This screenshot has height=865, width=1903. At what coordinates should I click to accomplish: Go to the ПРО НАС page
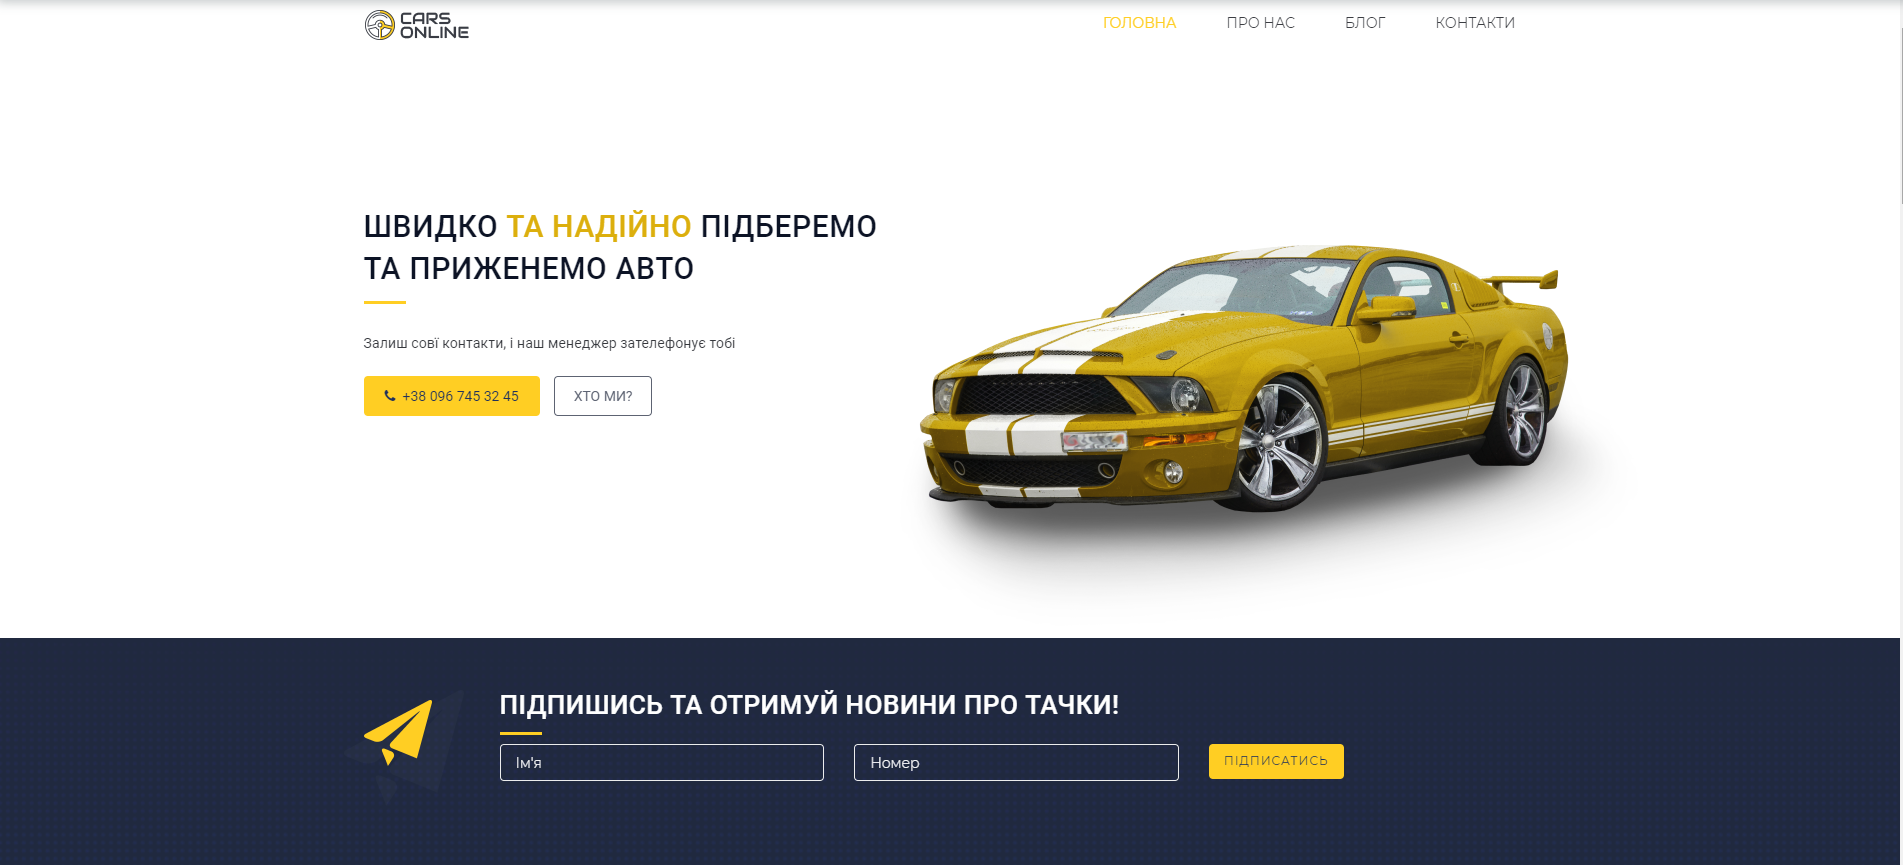point(1260,23)
